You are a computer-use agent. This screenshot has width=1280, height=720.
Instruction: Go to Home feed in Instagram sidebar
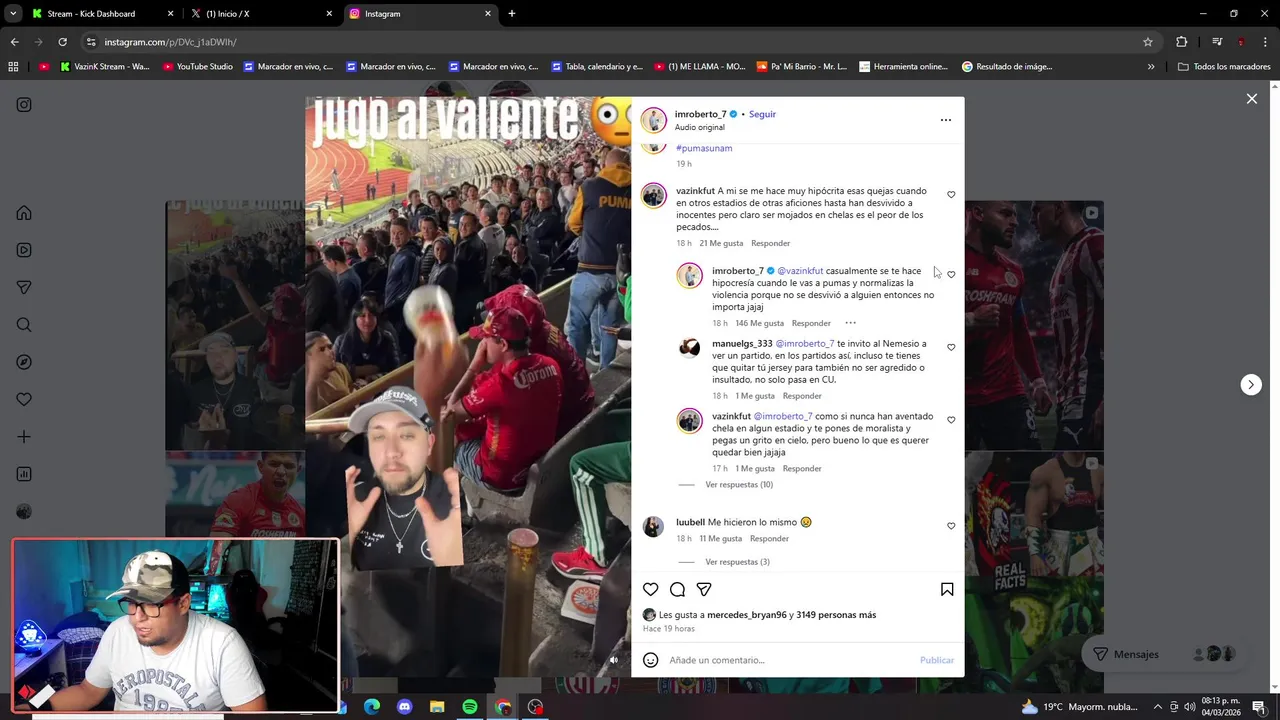[x=24, y=213]
